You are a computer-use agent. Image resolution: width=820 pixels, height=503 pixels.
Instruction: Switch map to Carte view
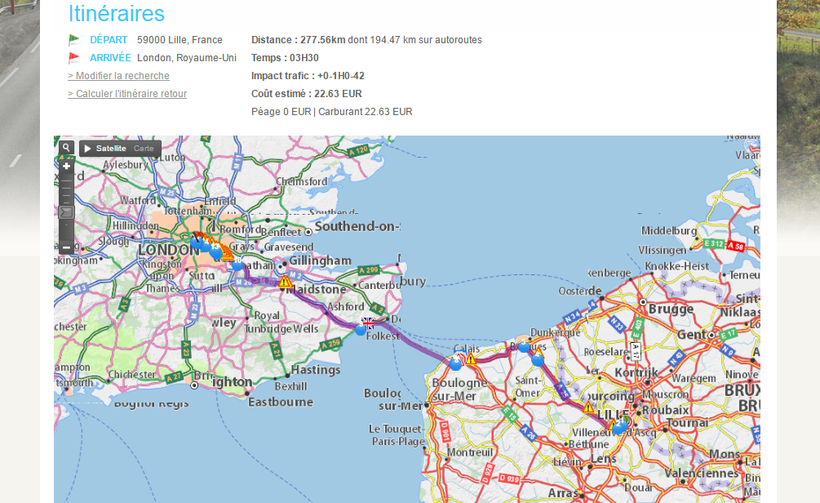click(144, 148)
